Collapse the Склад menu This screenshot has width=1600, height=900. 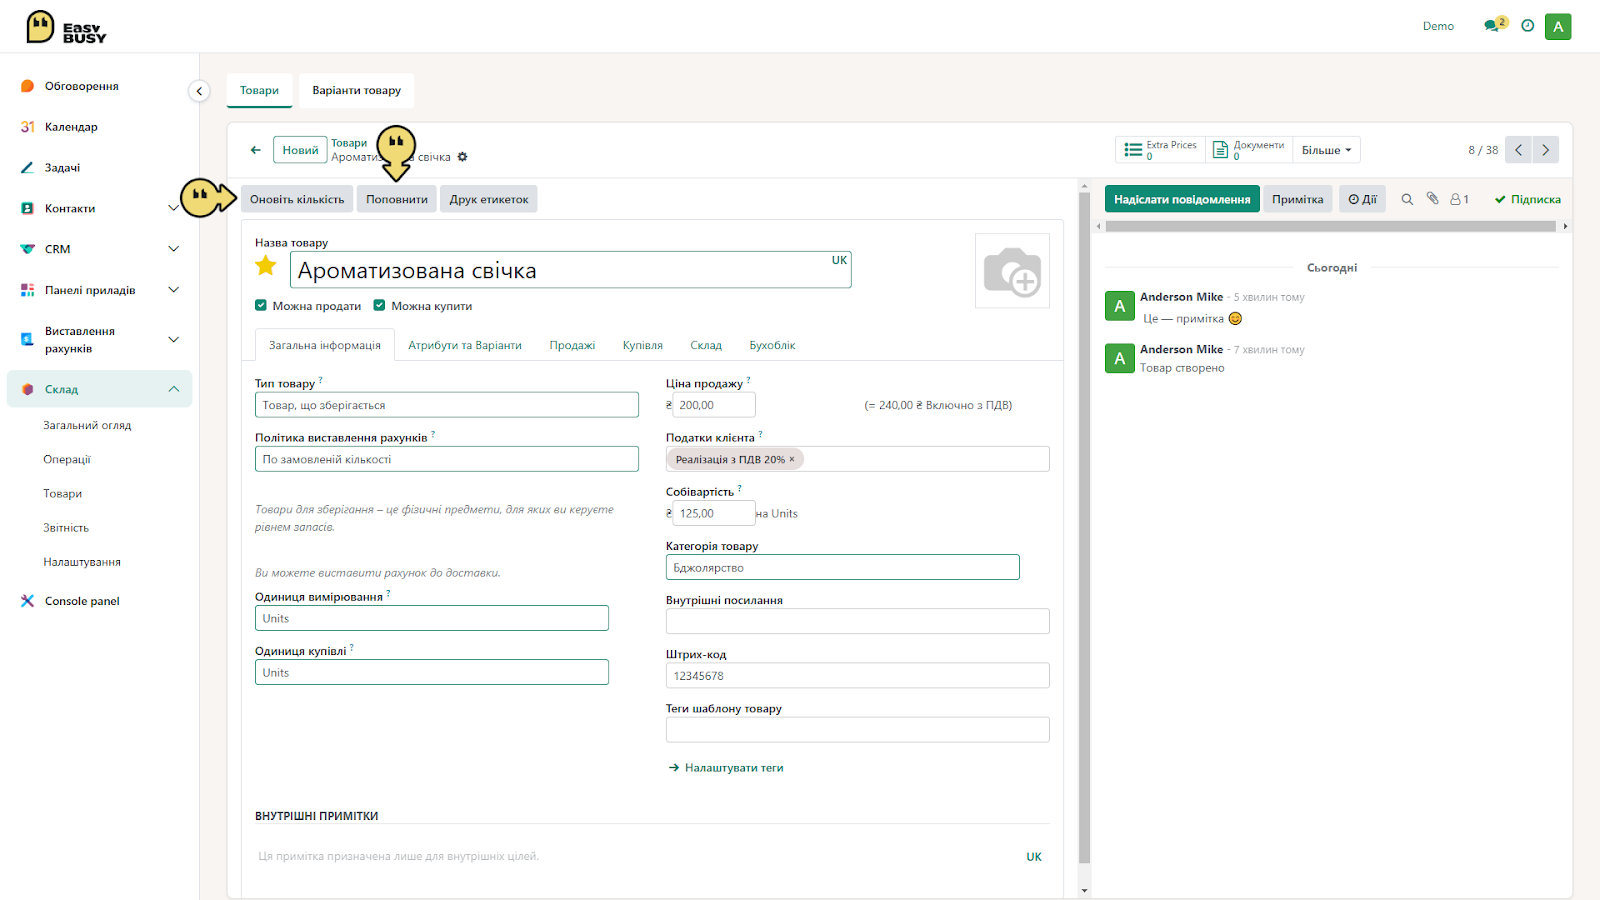pos(173,389)
